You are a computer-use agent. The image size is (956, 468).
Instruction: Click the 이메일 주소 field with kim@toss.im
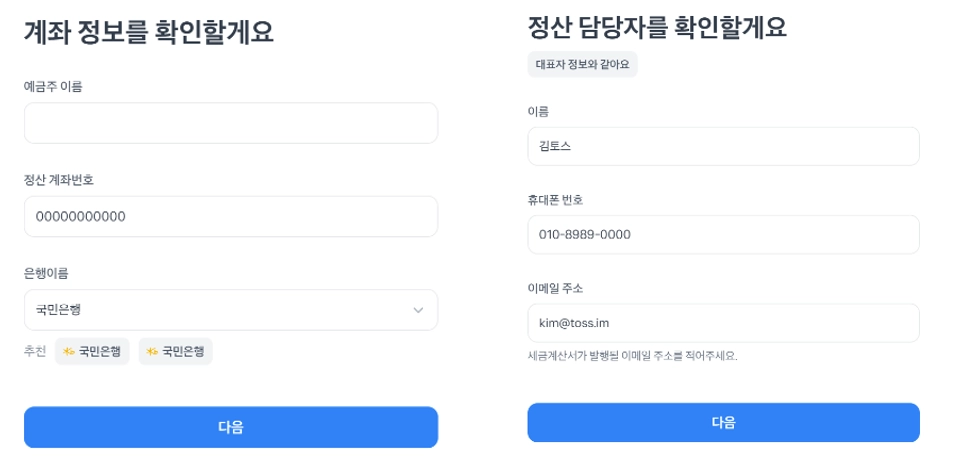(722, 323)
